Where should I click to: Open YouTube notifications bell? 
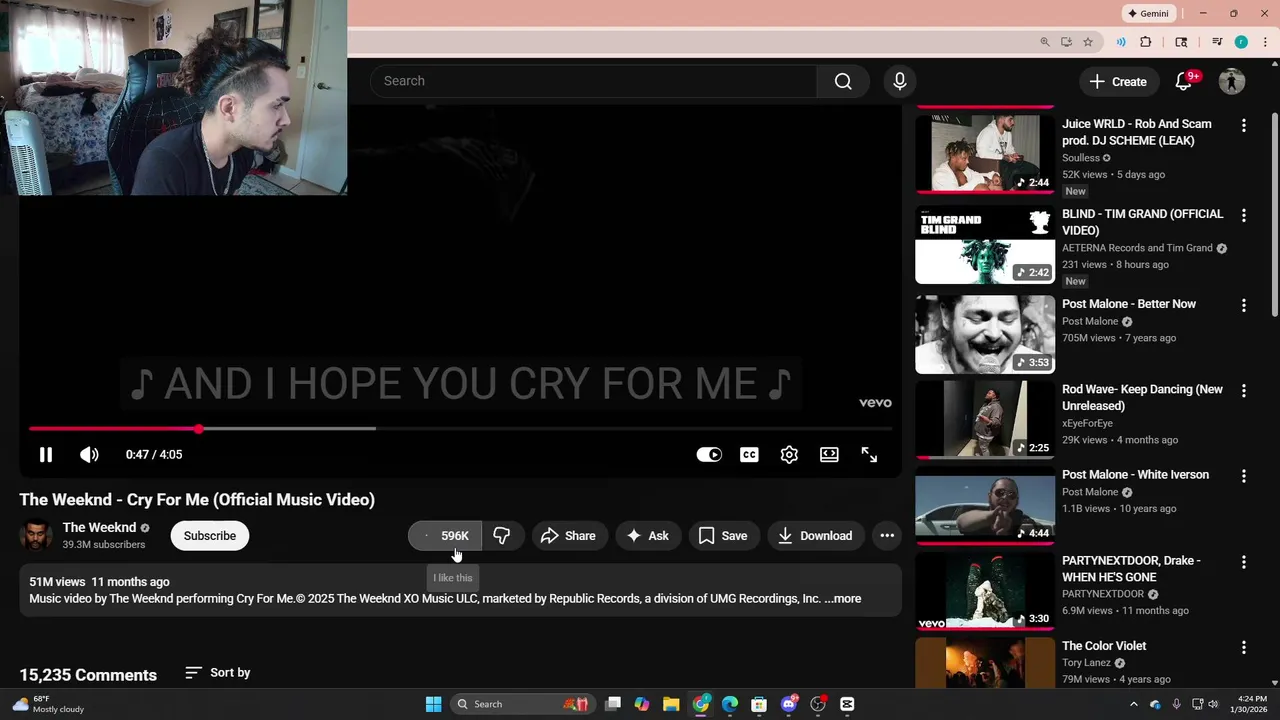tap(1184, 81)
